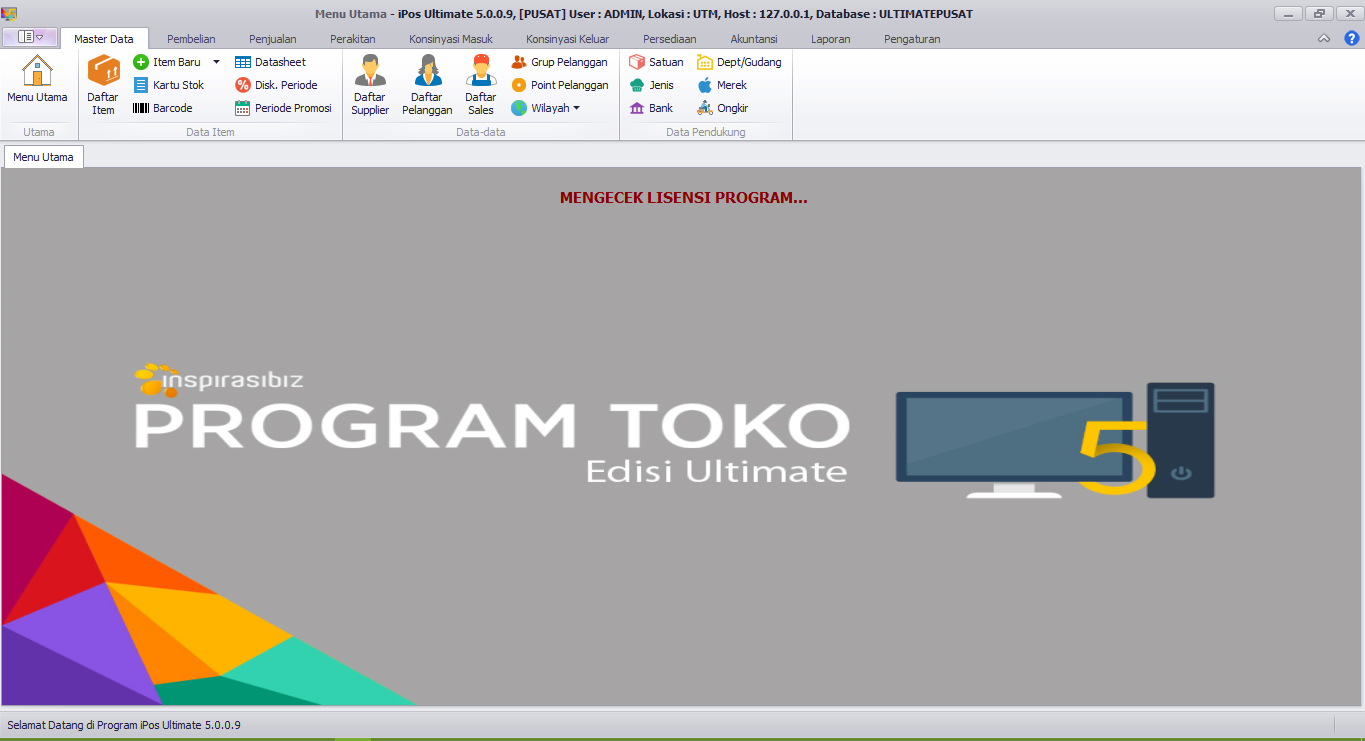Switch to the Akuntansi tab

753,38
